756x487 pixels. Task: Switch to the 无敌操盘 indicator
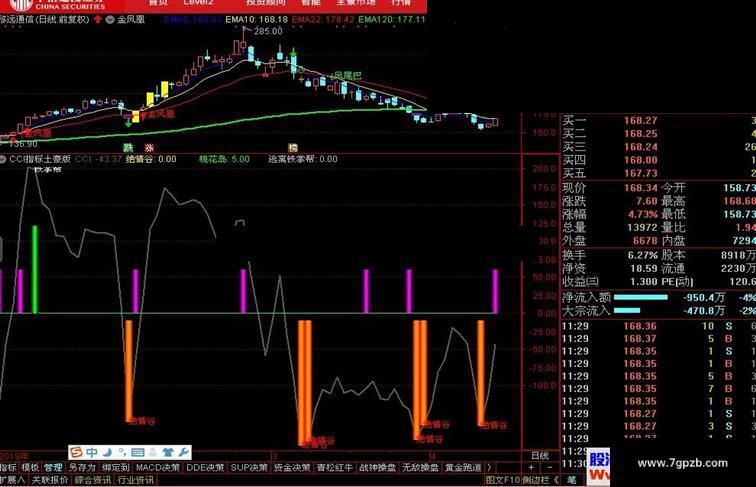[420, 467]
